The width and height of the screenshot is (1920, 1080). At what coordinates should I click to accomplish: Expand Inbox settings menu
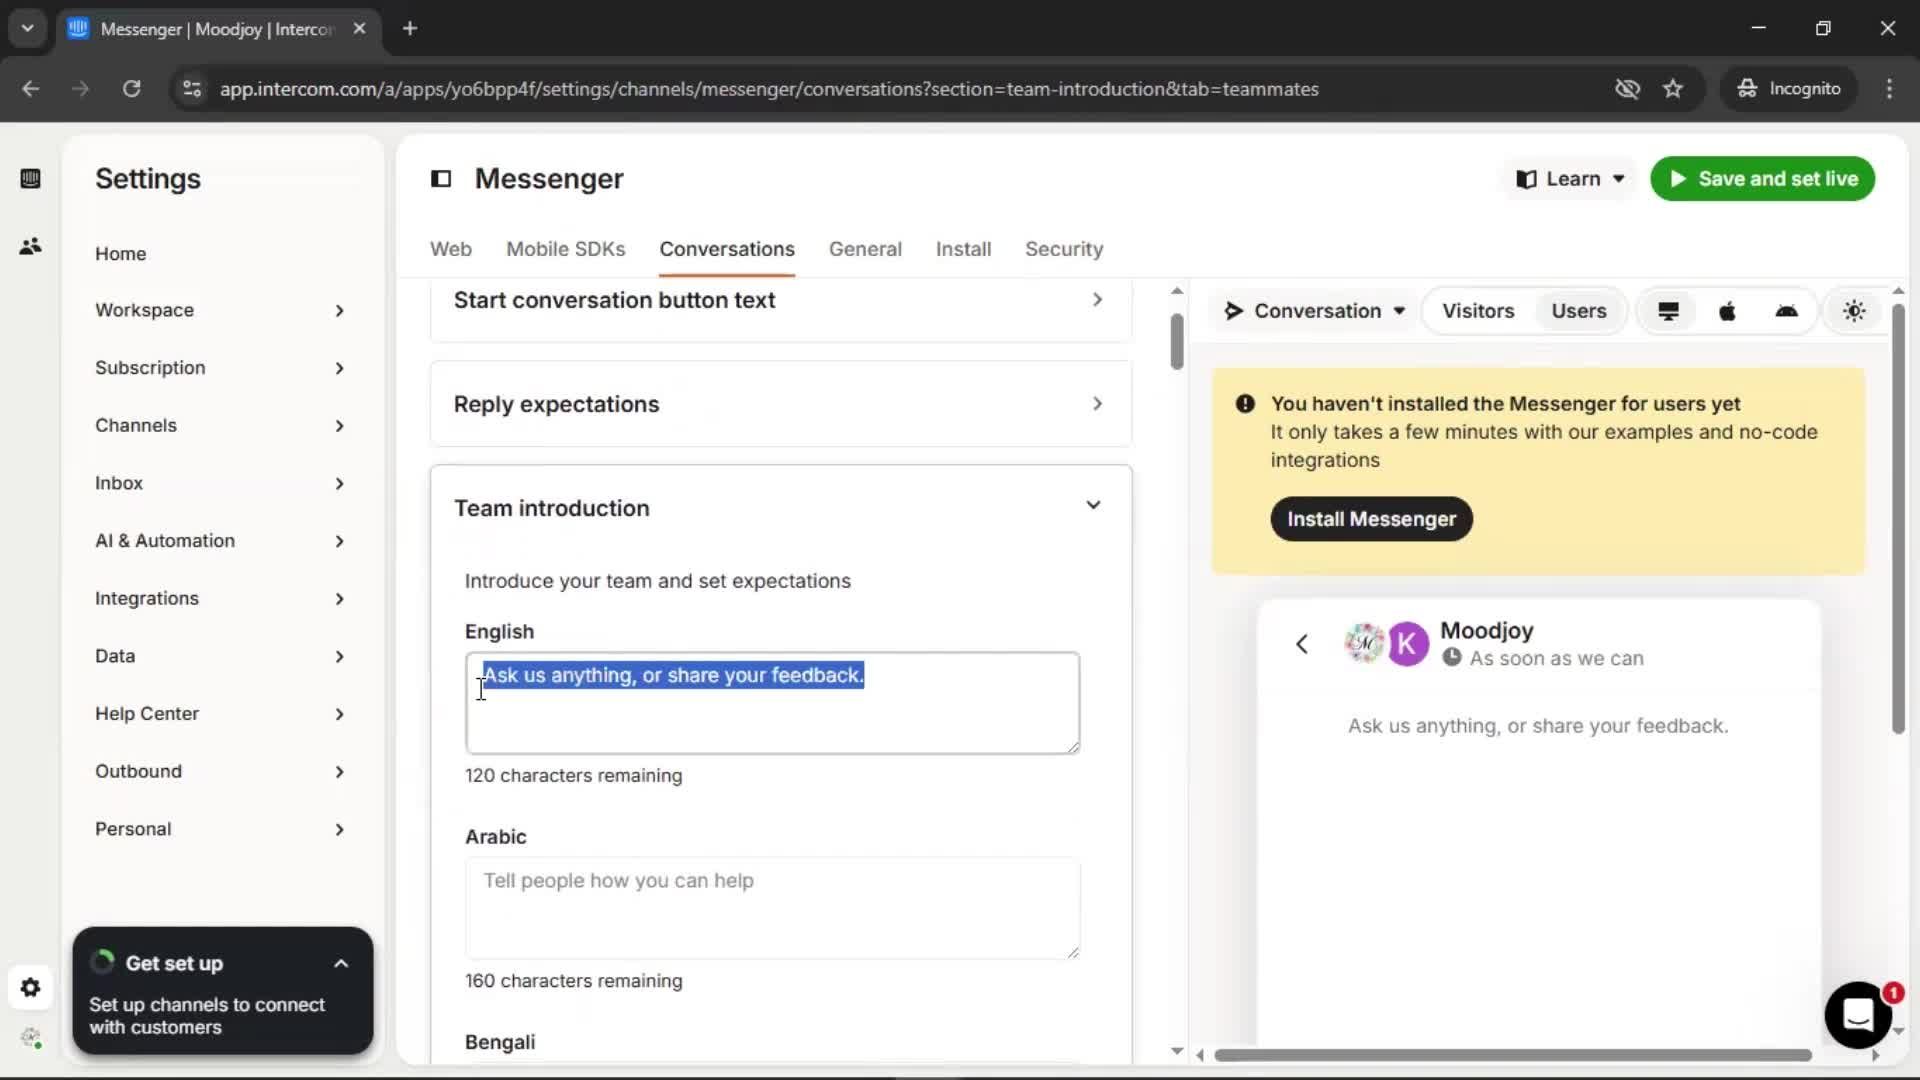(219, 483)
